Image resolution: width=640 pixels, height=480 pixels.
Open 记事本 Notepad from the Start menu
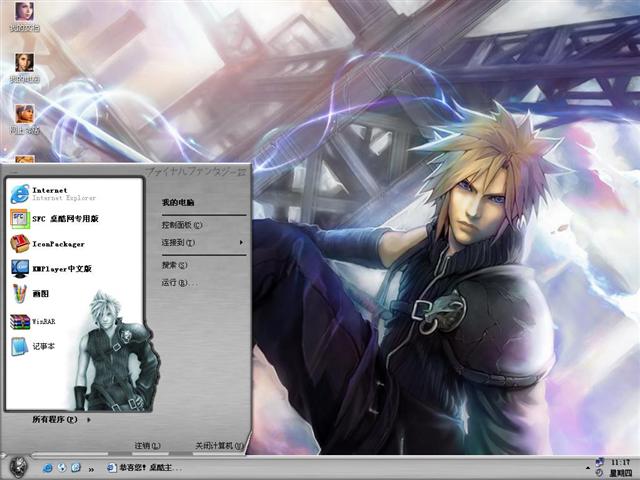33,346
